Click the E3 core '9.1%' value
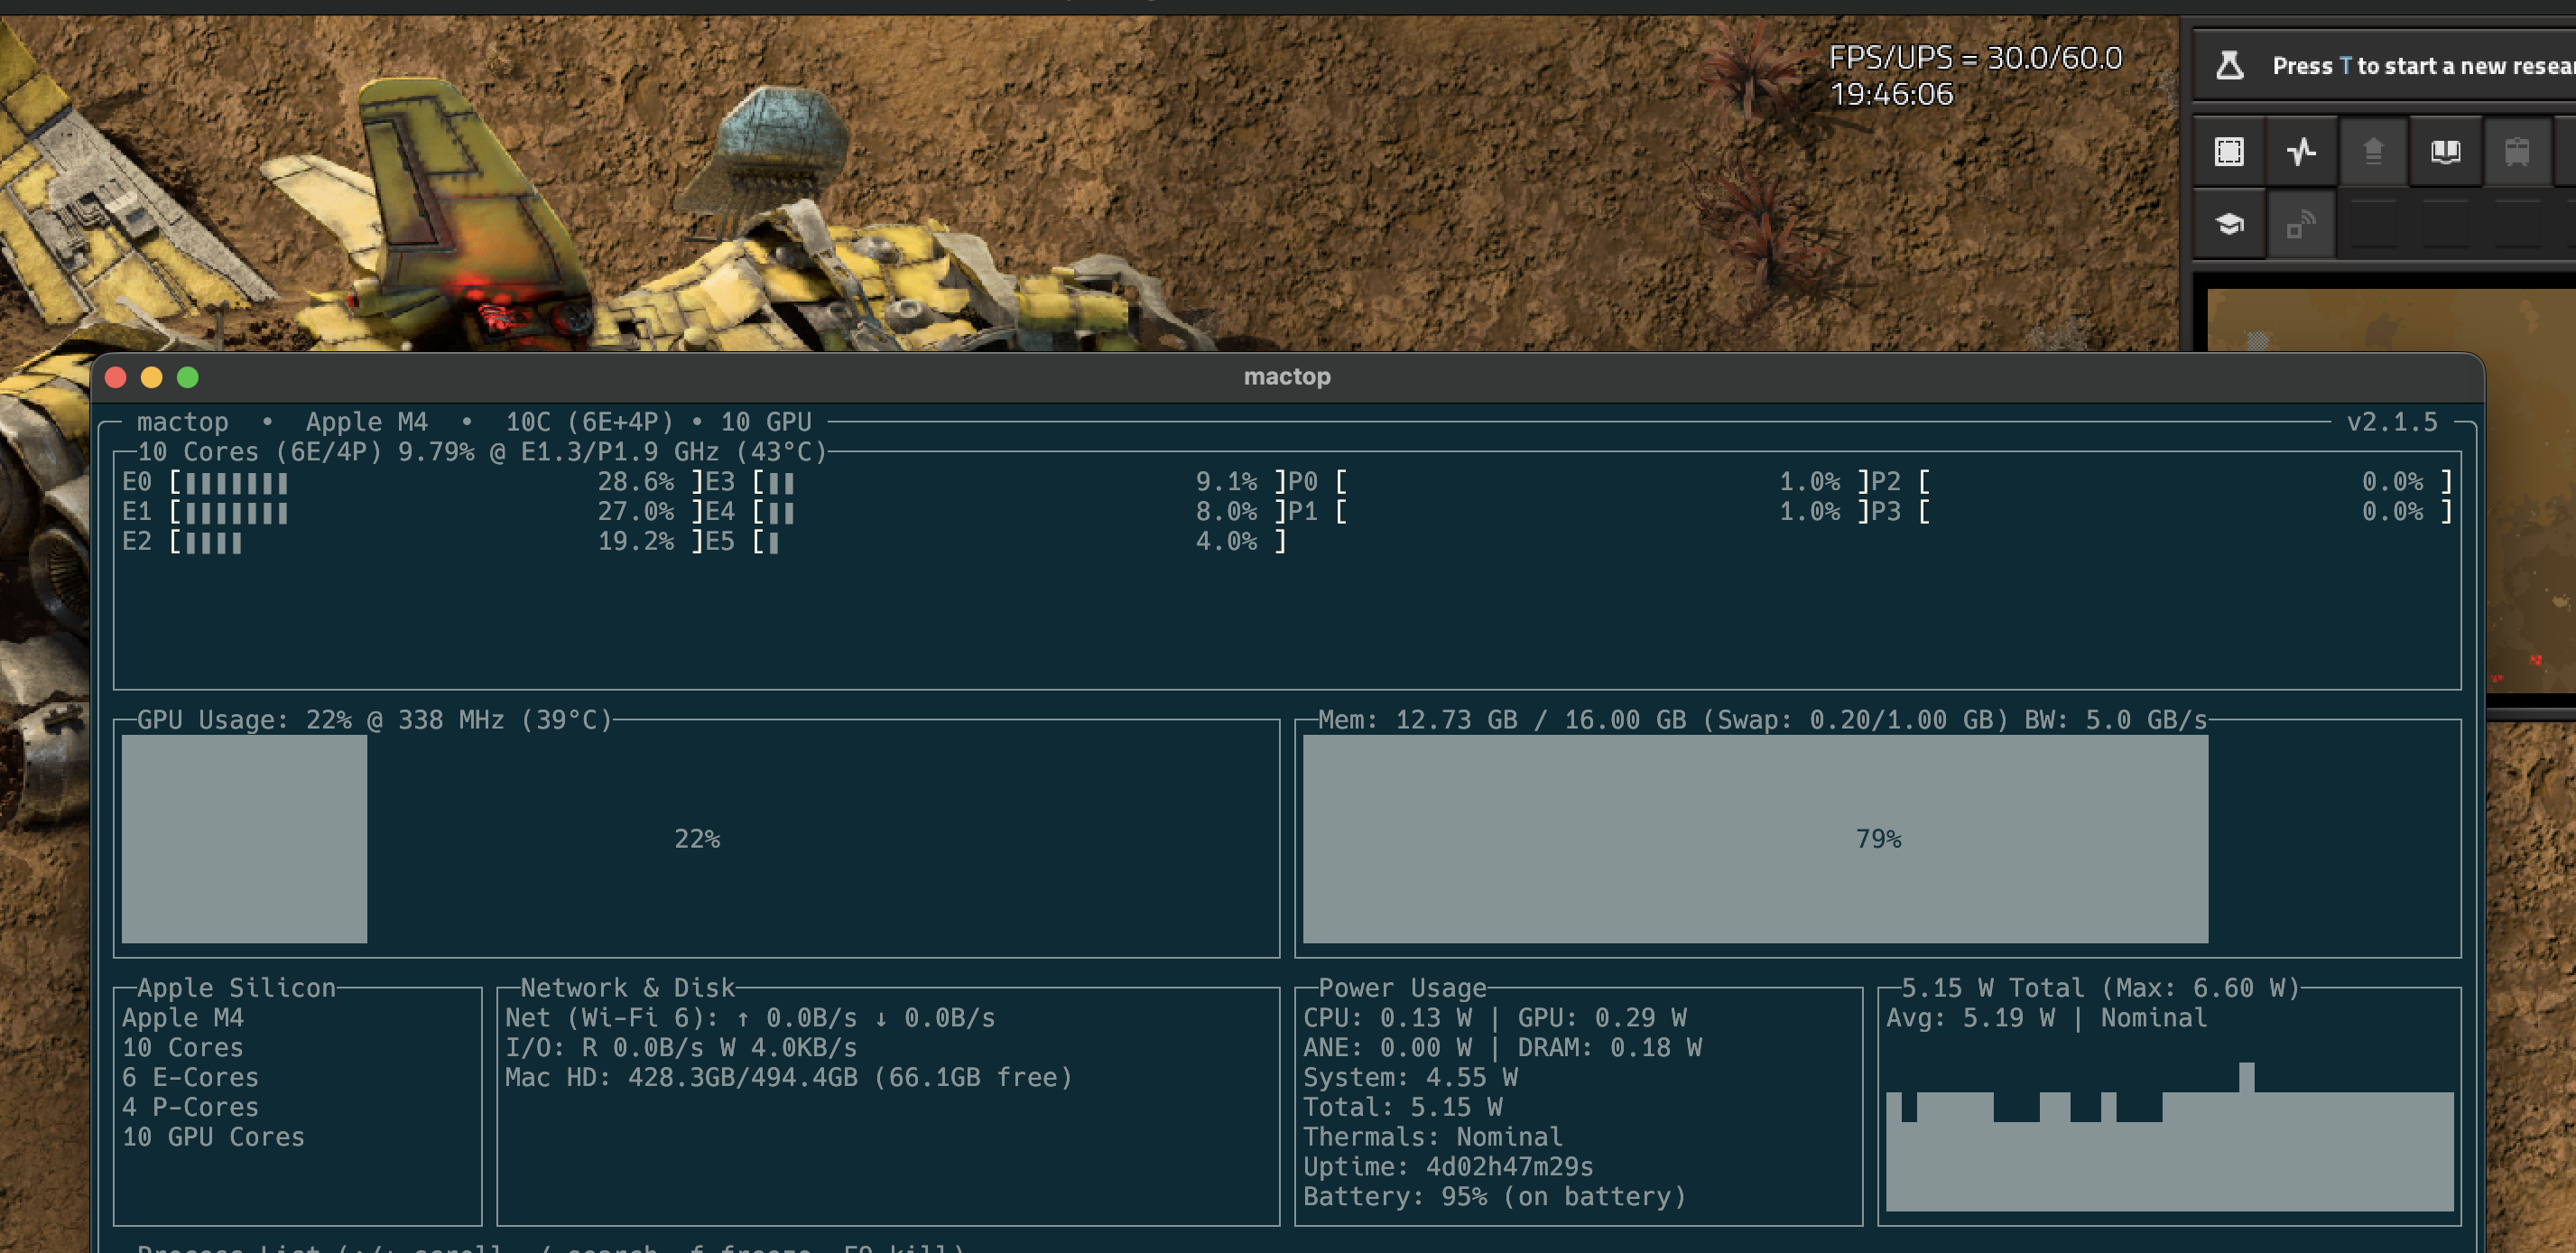The height and width of the screenshot is (1253, 2576). coord(1226,482)
